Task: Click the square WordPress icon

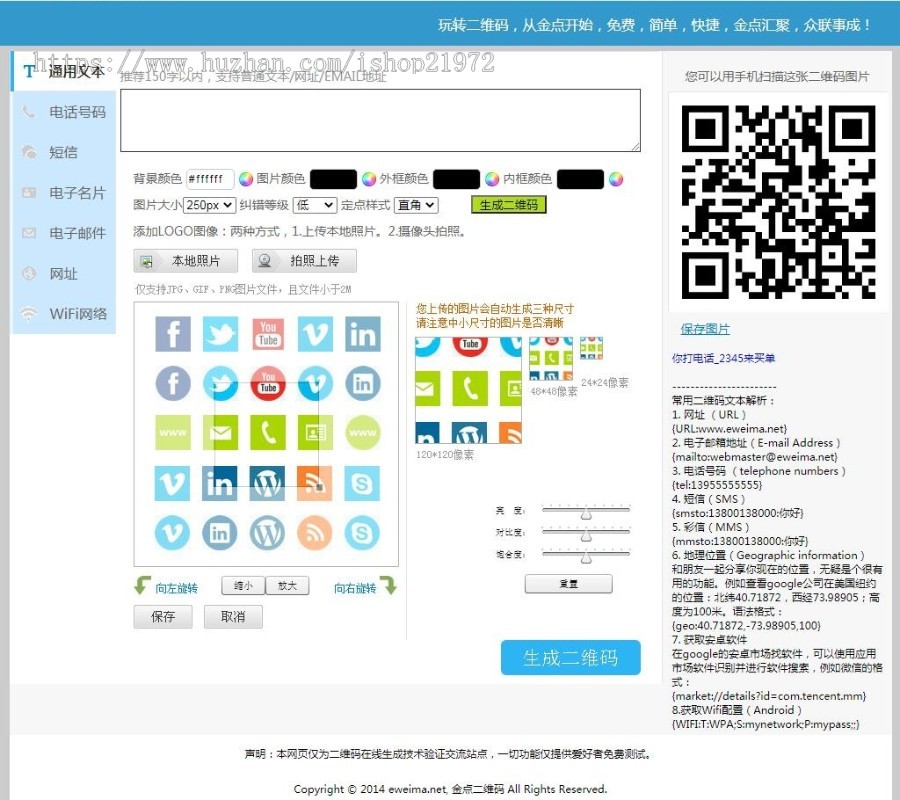Action: 267,483
